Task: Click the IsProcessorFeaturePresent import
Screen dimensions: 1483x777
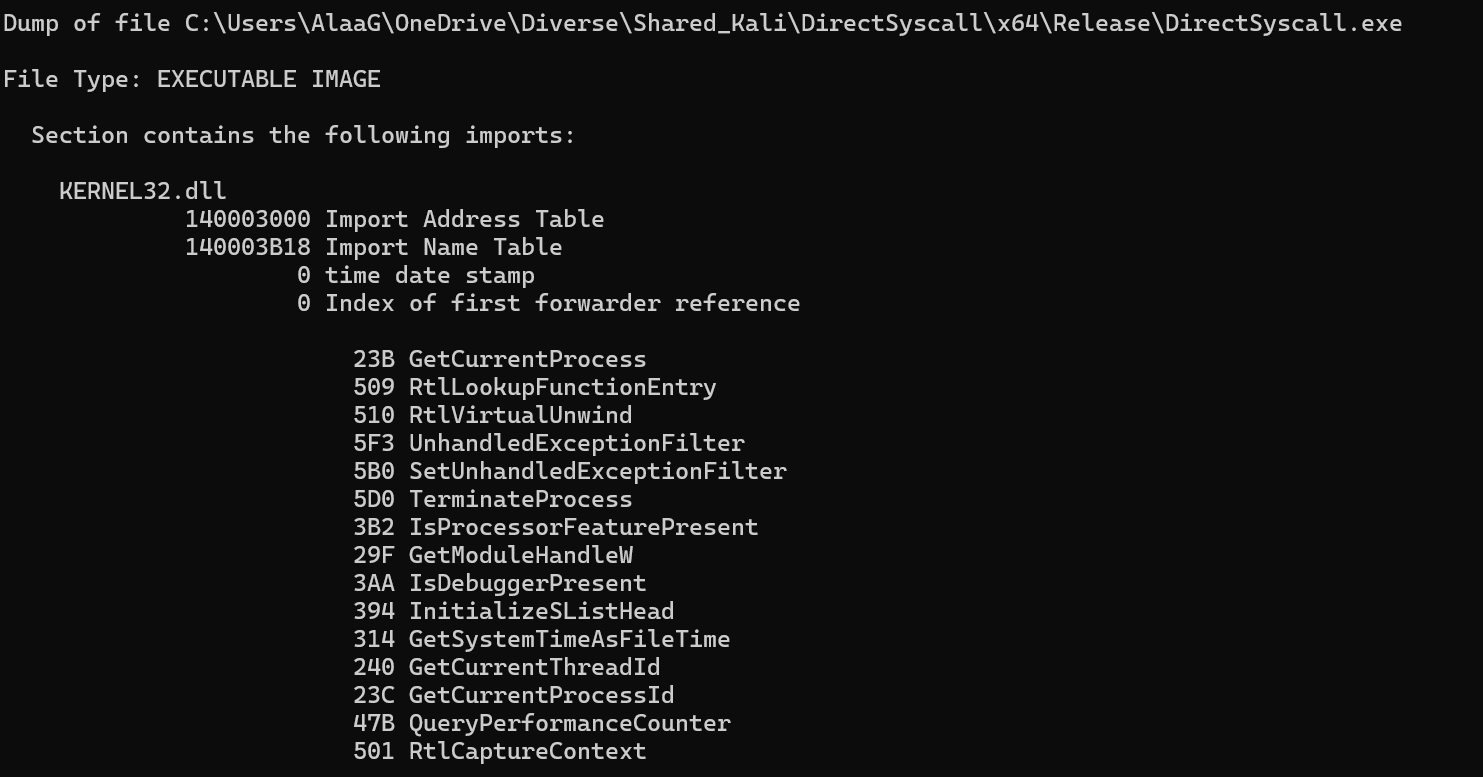Action: click(583, 527)
